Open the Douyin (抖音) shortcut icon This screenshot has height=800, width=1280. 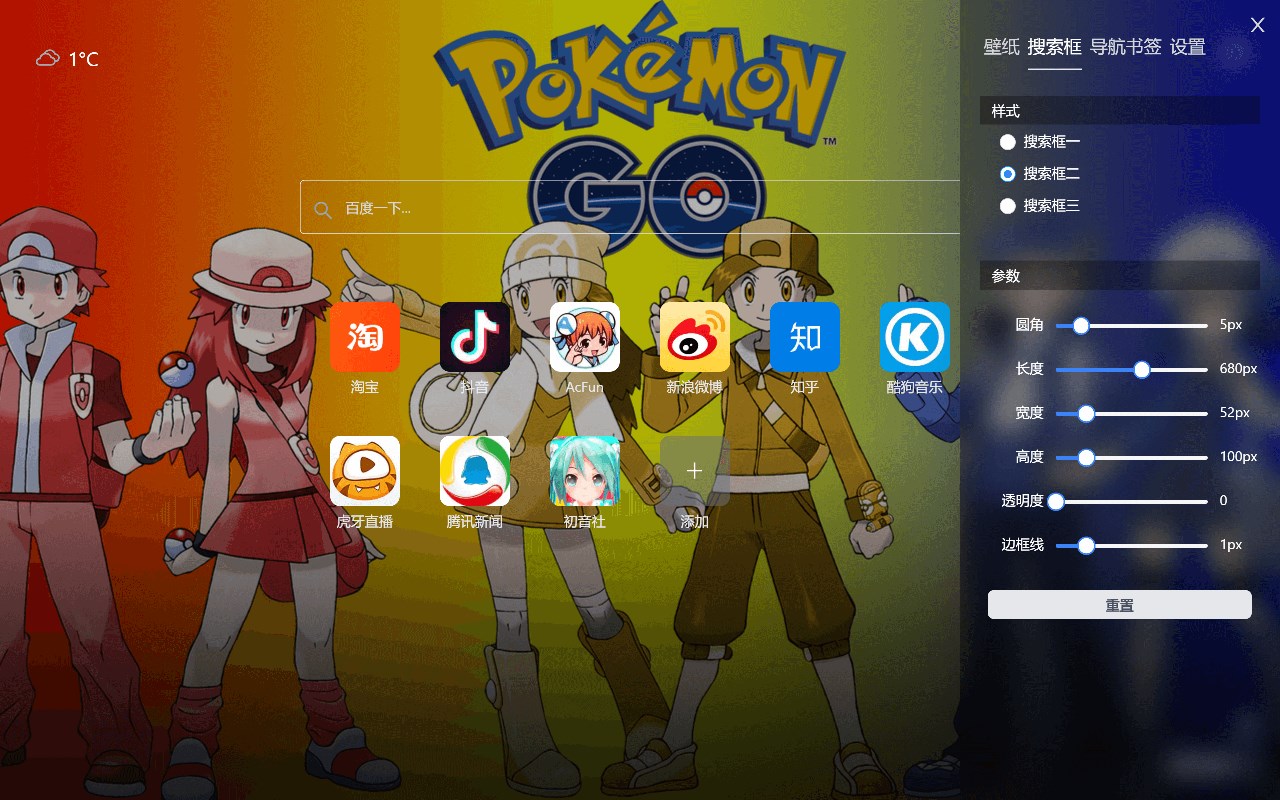coord(475,337)
